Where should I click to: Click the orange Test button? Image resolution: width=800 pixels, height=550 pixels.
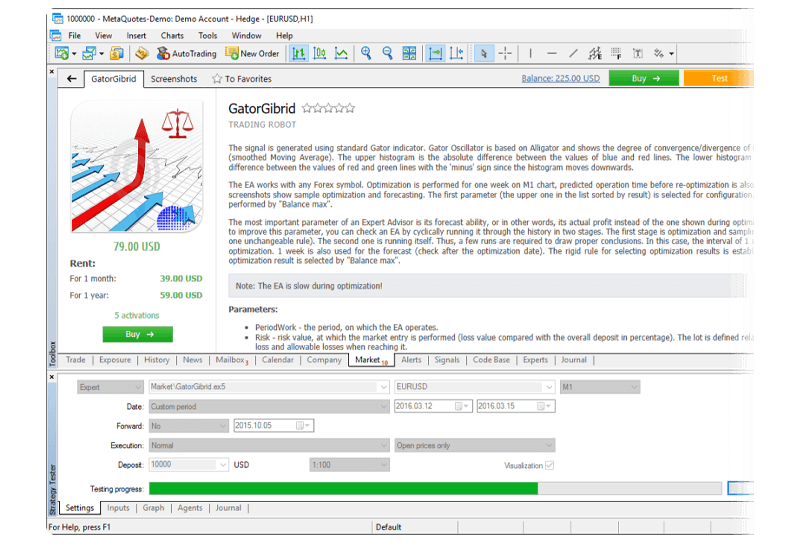(718, 78)
